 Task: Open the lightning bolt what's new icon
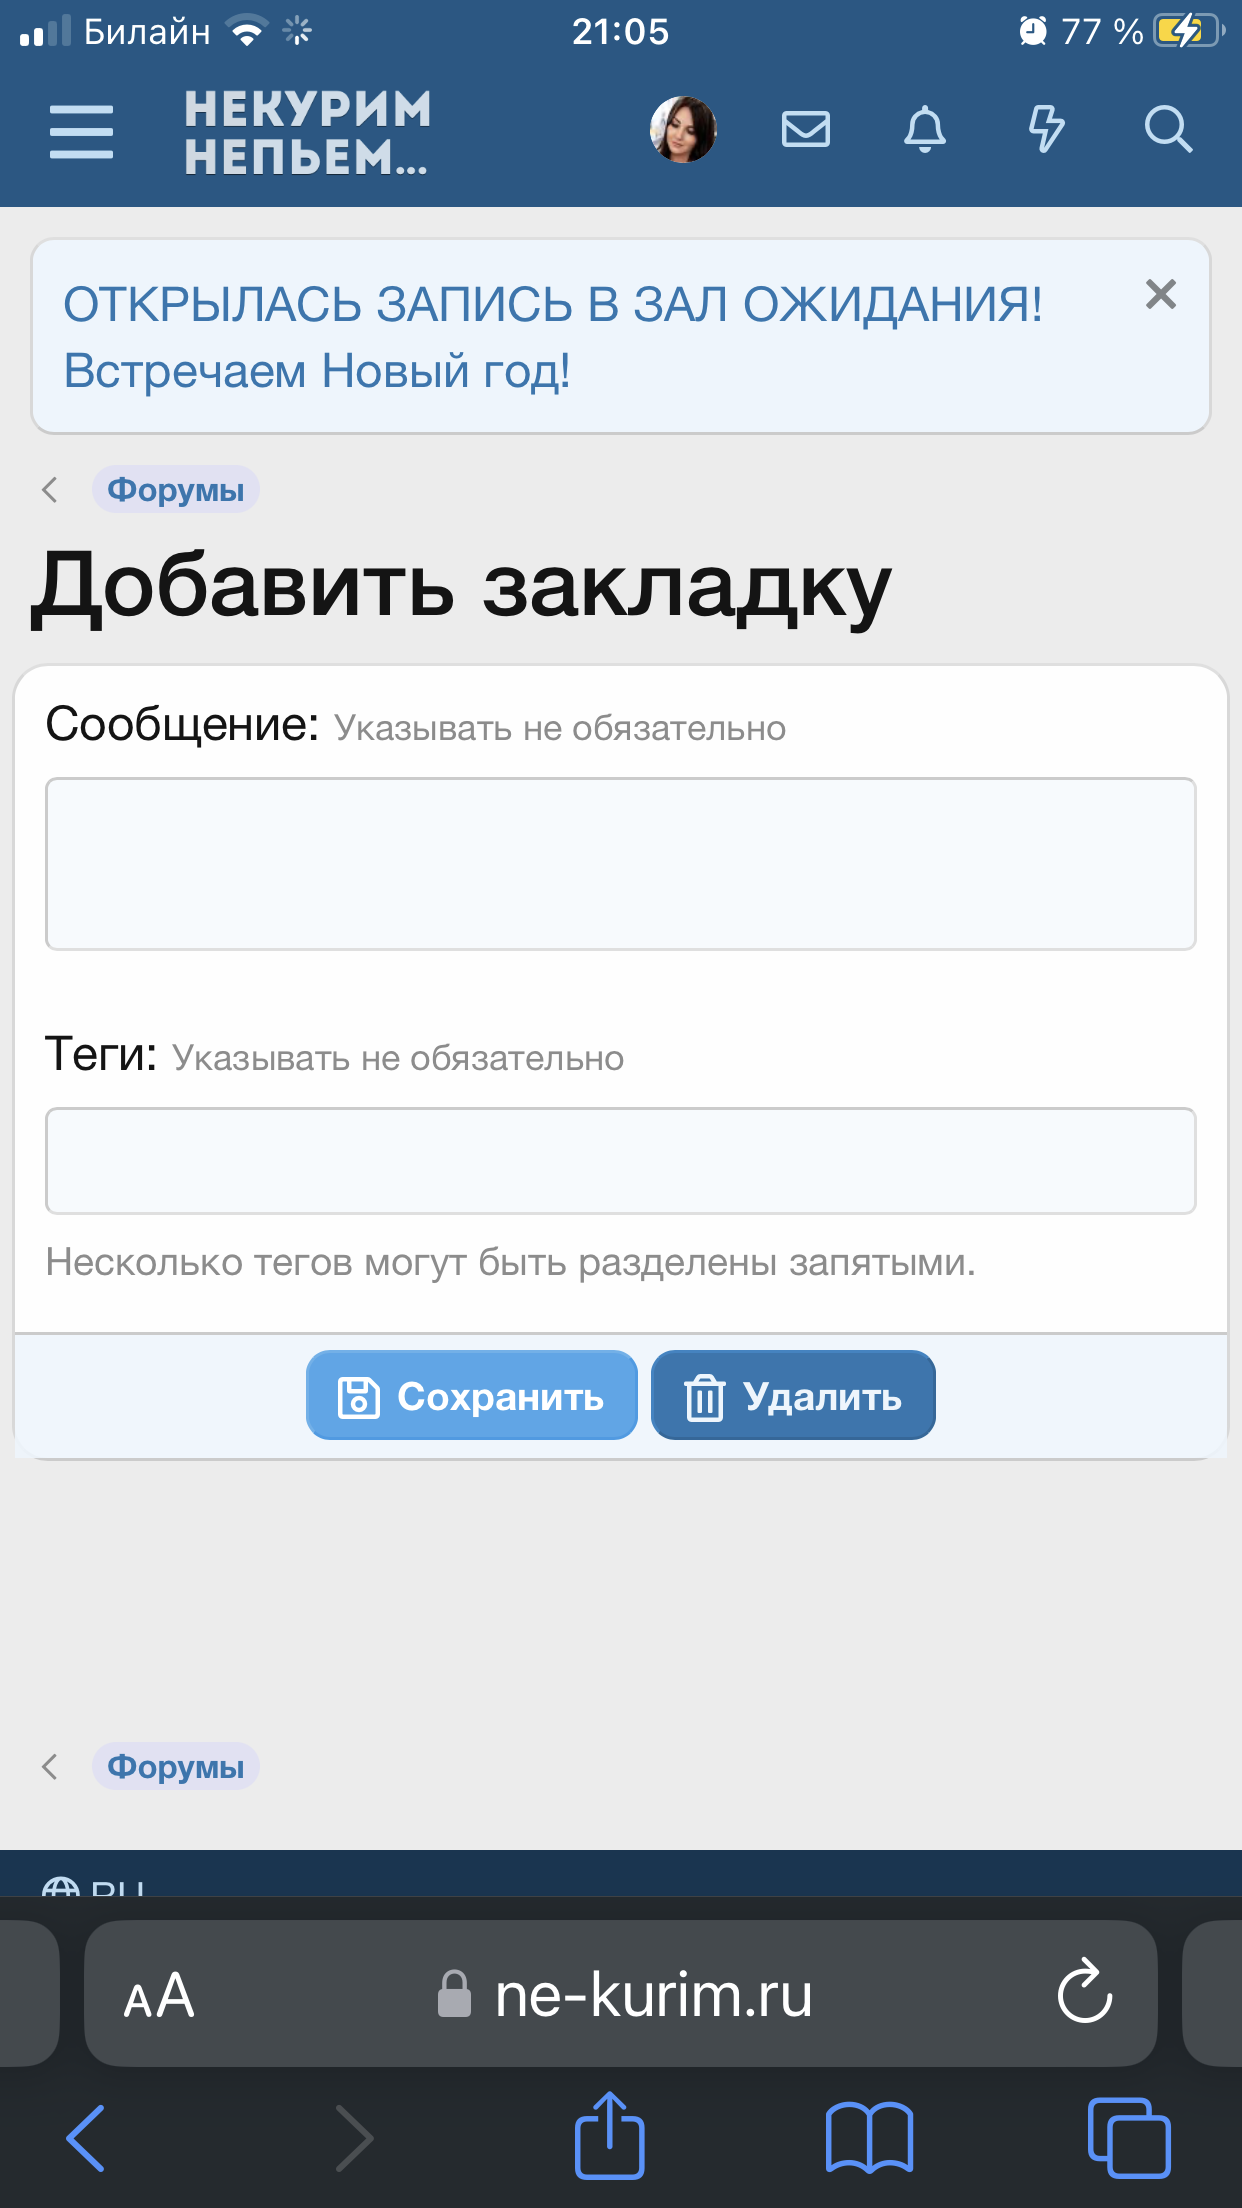click(1046, 130)
